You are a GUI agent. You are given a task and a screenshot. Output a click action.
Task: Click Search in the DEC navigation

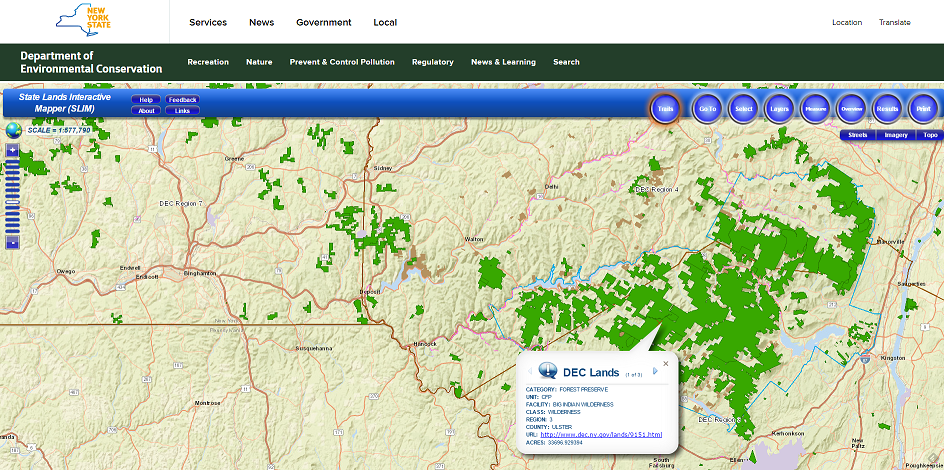tap(567, 62)
